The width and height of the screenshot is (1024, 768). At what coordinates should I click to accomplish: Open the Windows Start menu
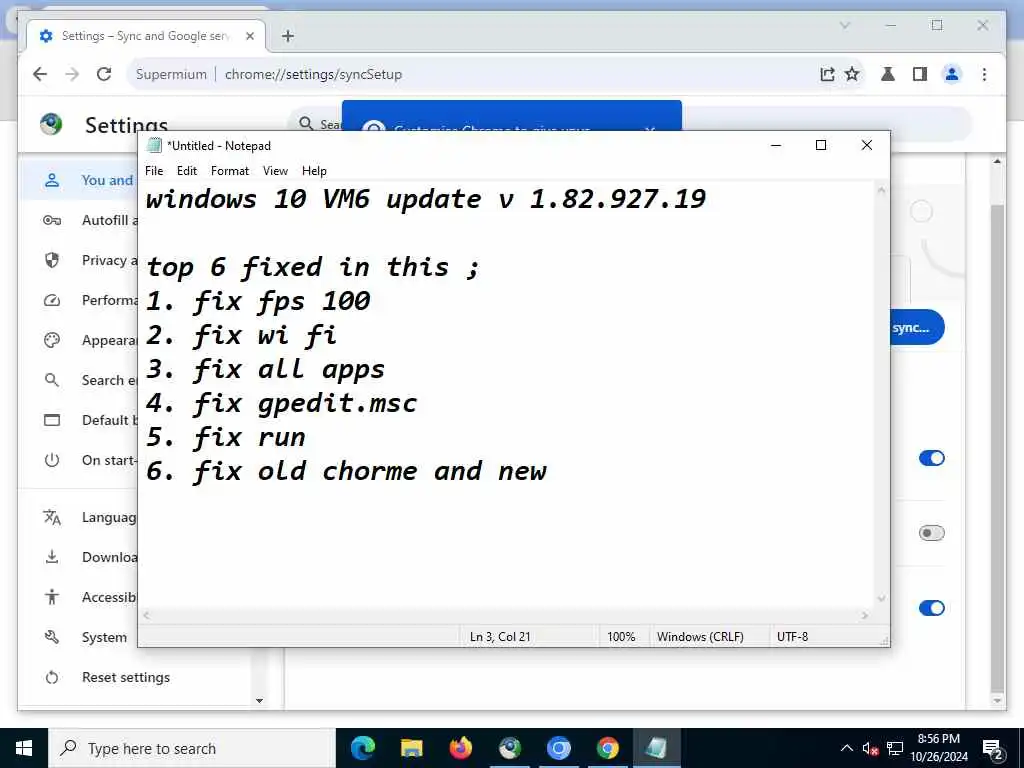click(x=24, y=748)
